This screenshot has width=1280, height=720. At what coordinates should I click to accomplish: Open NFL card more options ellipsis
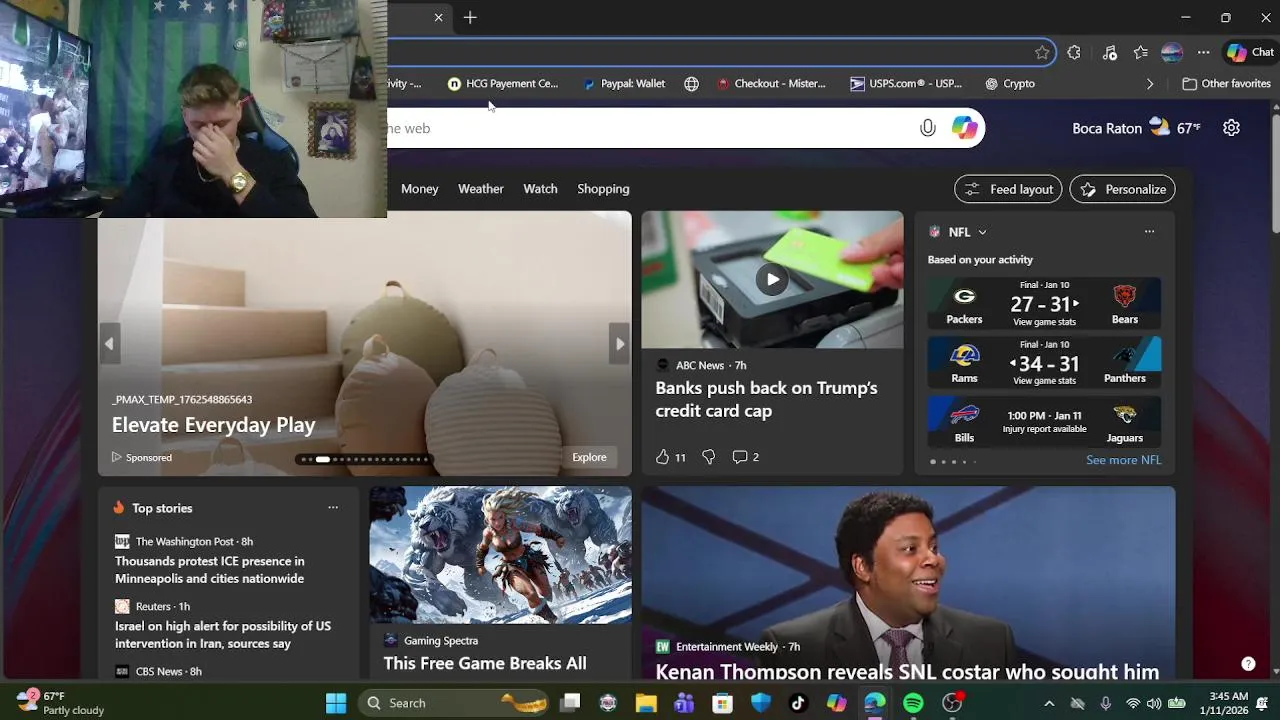point(1149,232)
